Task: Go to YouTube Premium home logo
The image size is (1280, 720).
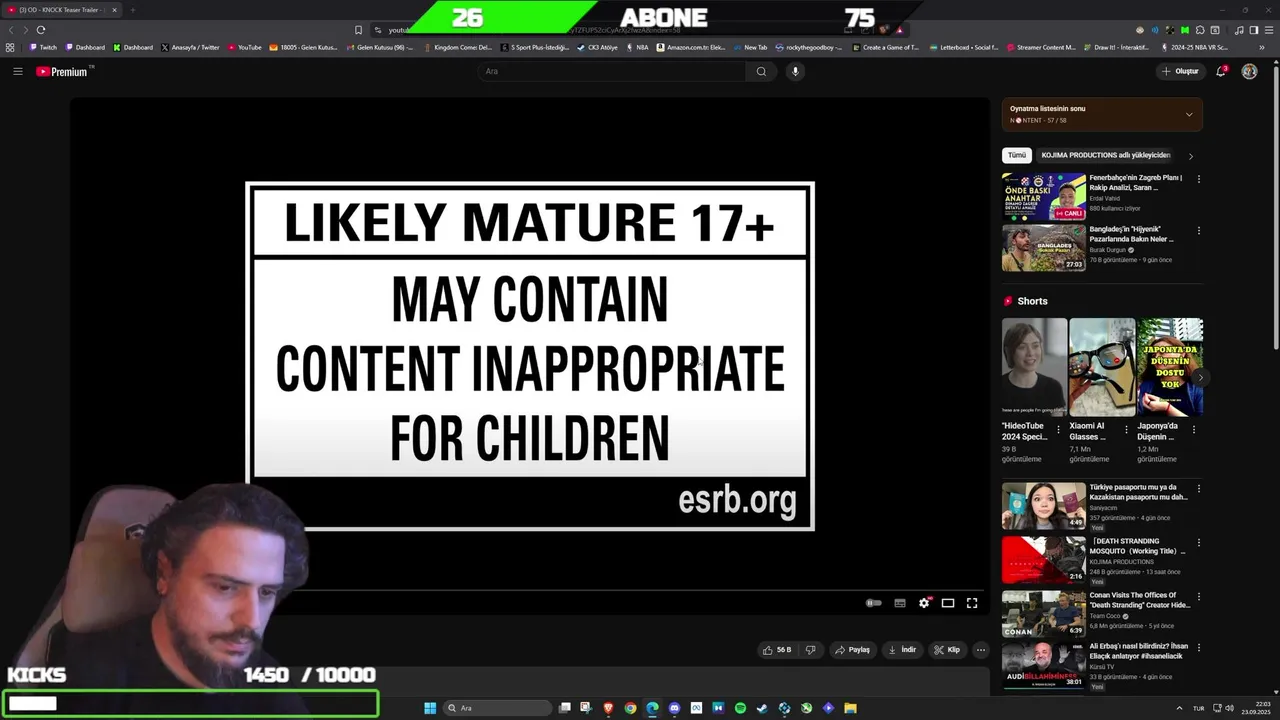Action: pos(64,71)
